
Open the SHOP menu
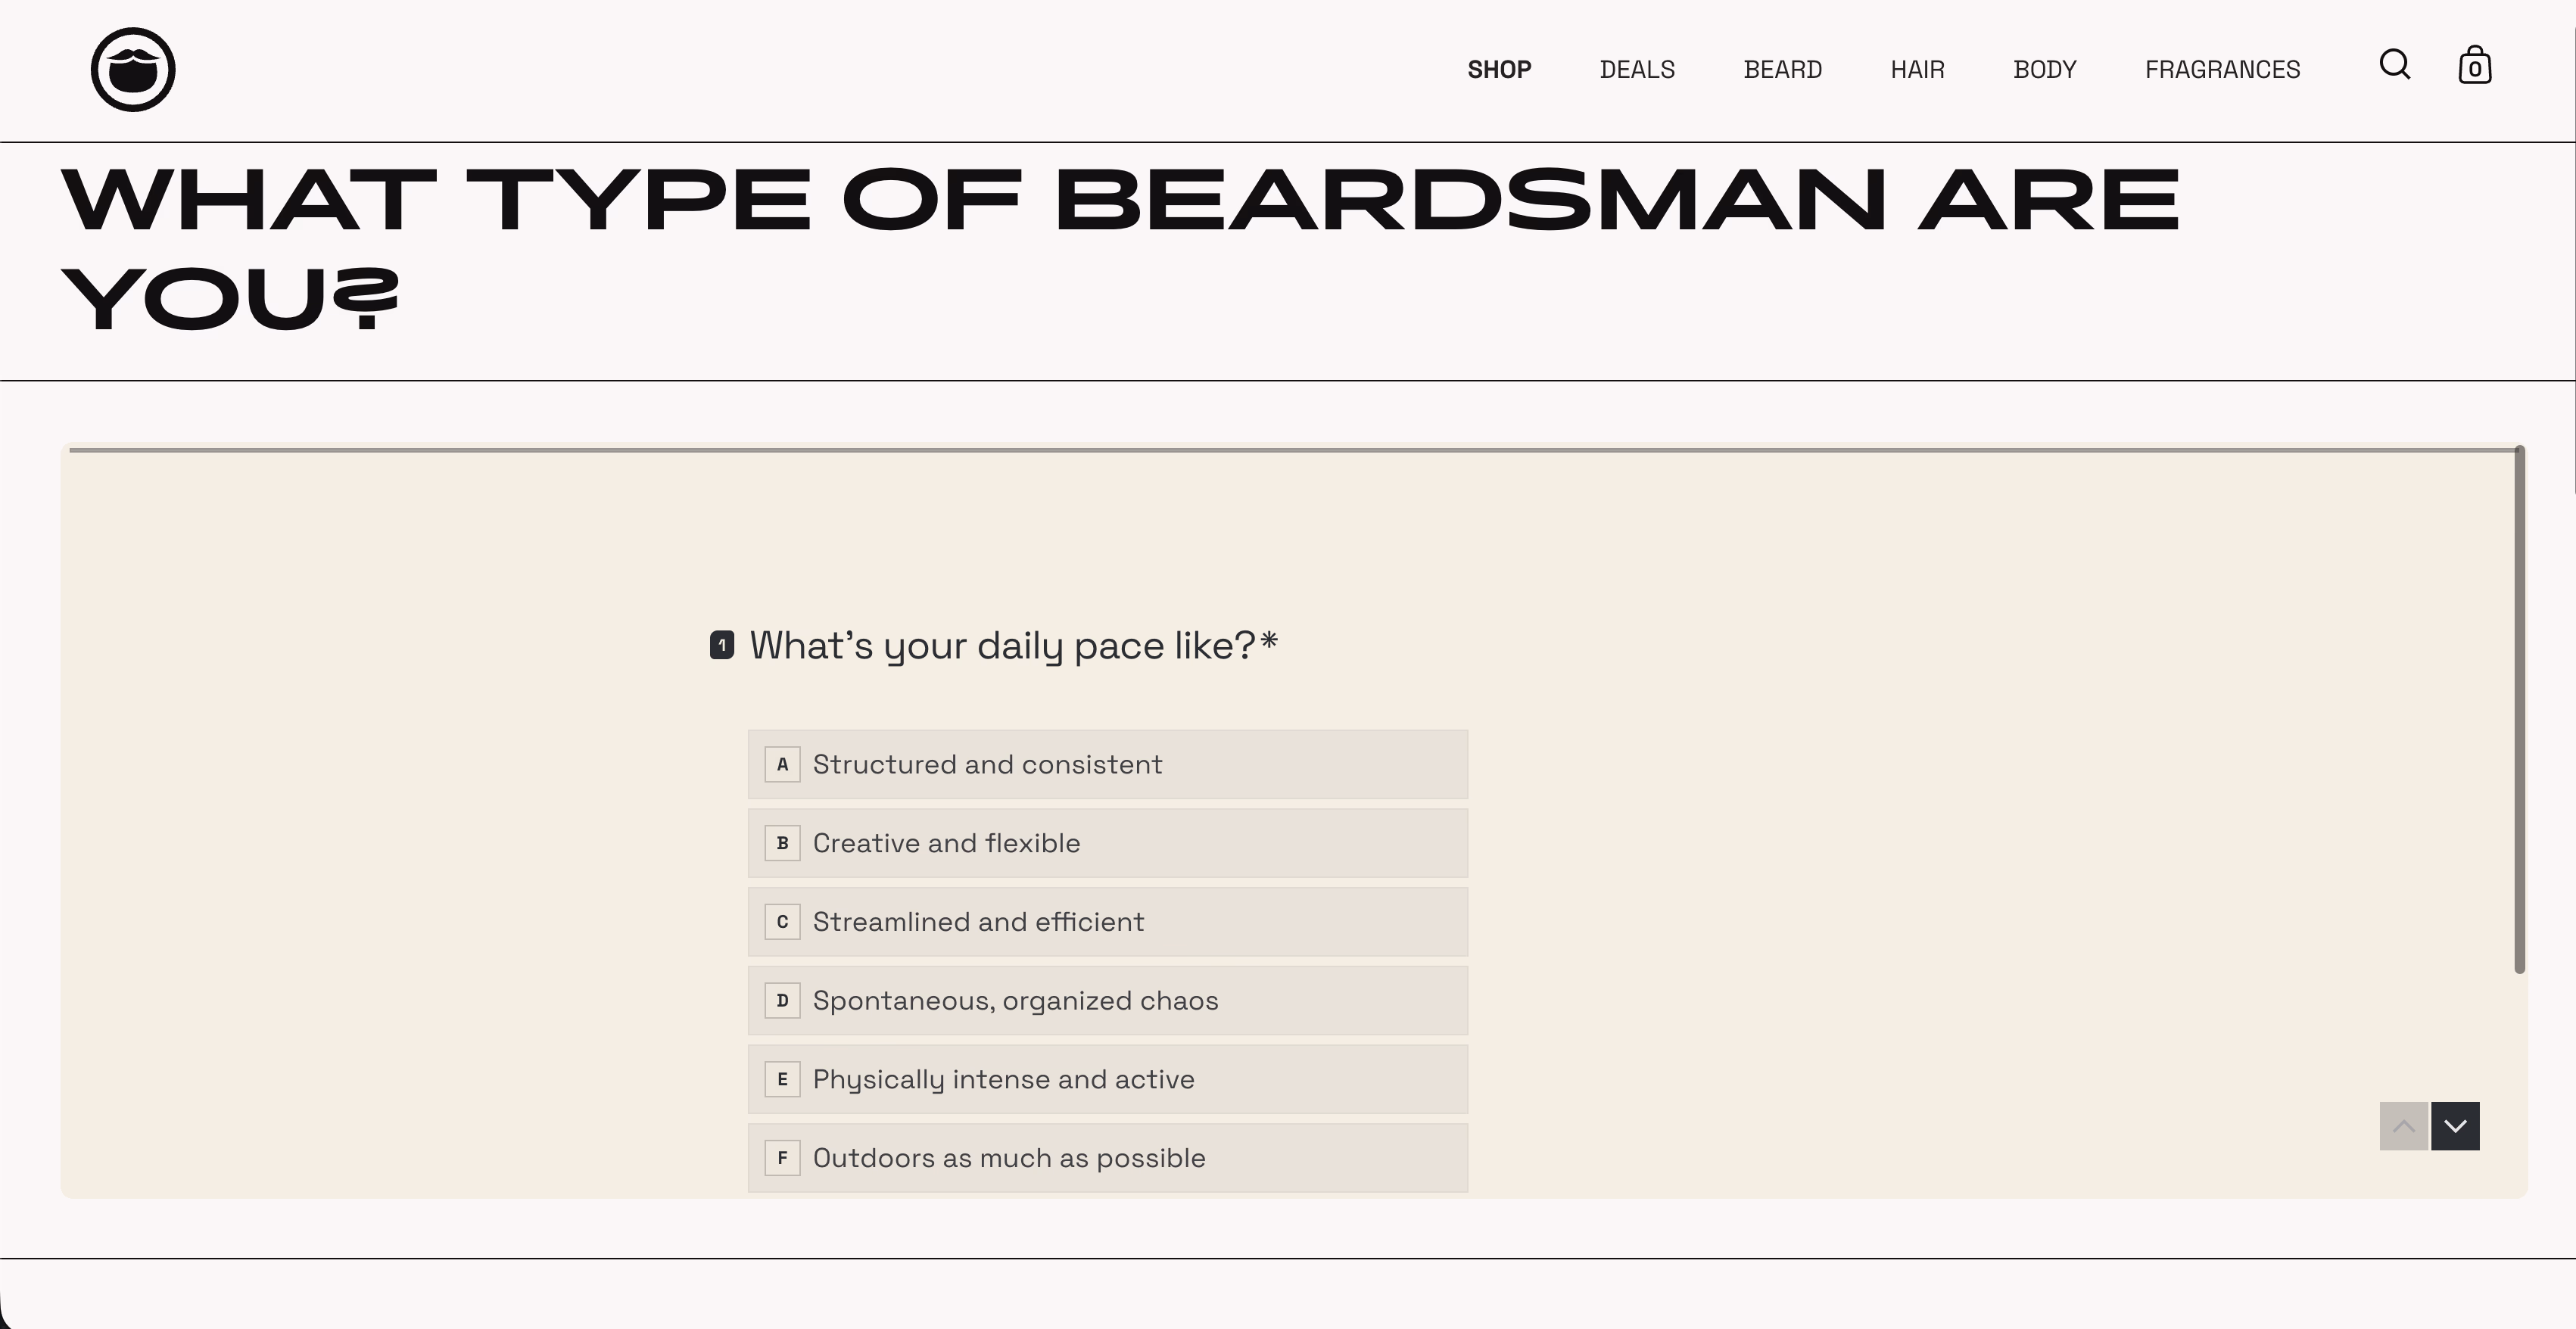[1499, 70]
